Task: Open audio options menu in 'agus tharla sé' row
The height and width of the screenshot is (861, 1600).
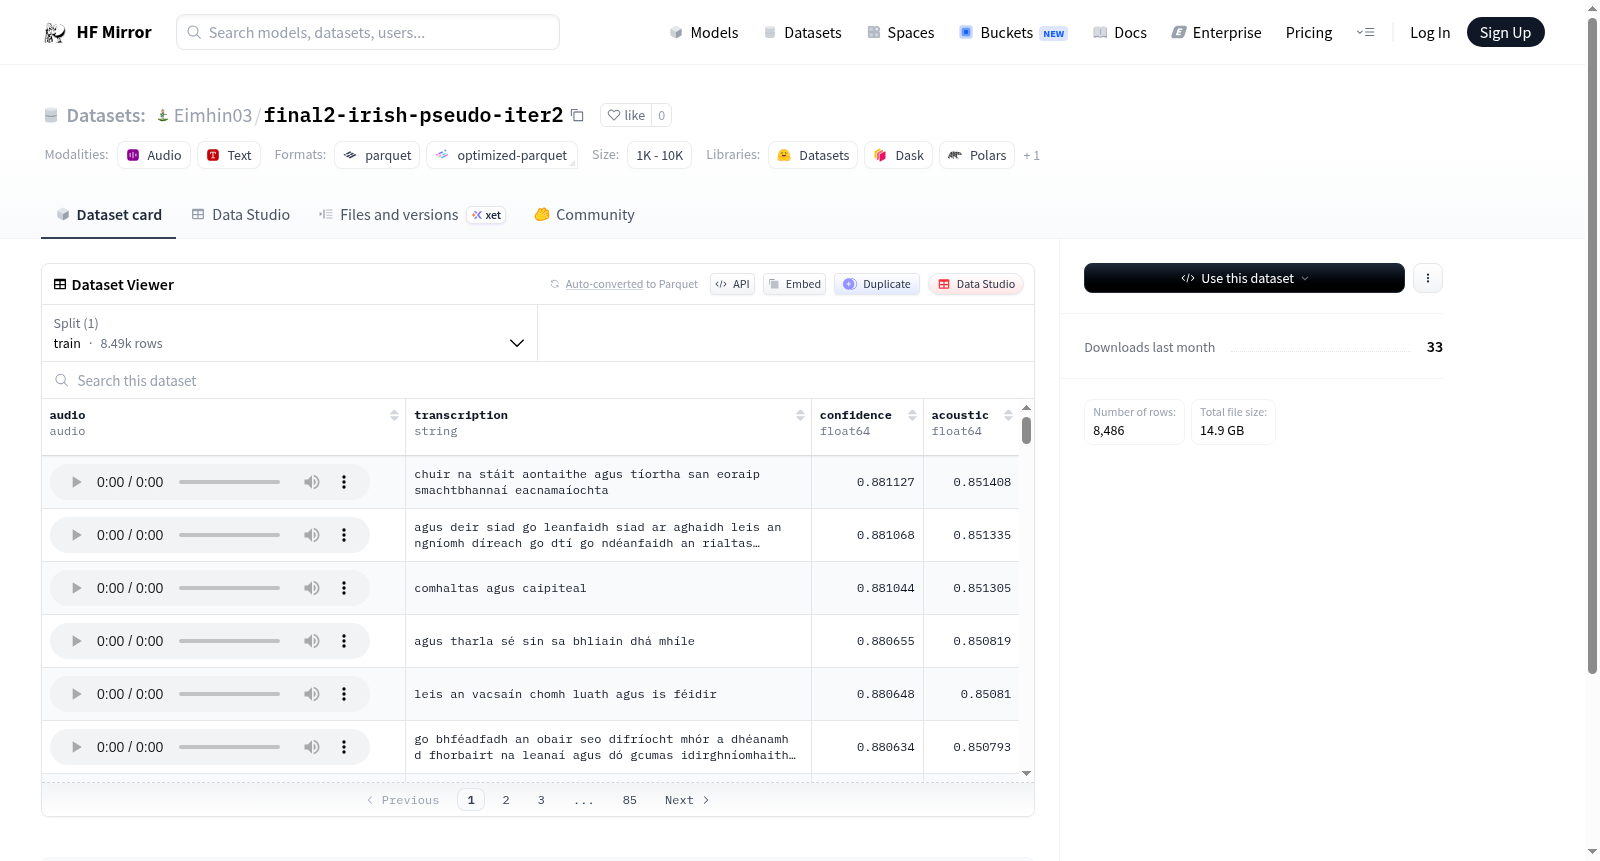Action: click(x=344, y=641)
